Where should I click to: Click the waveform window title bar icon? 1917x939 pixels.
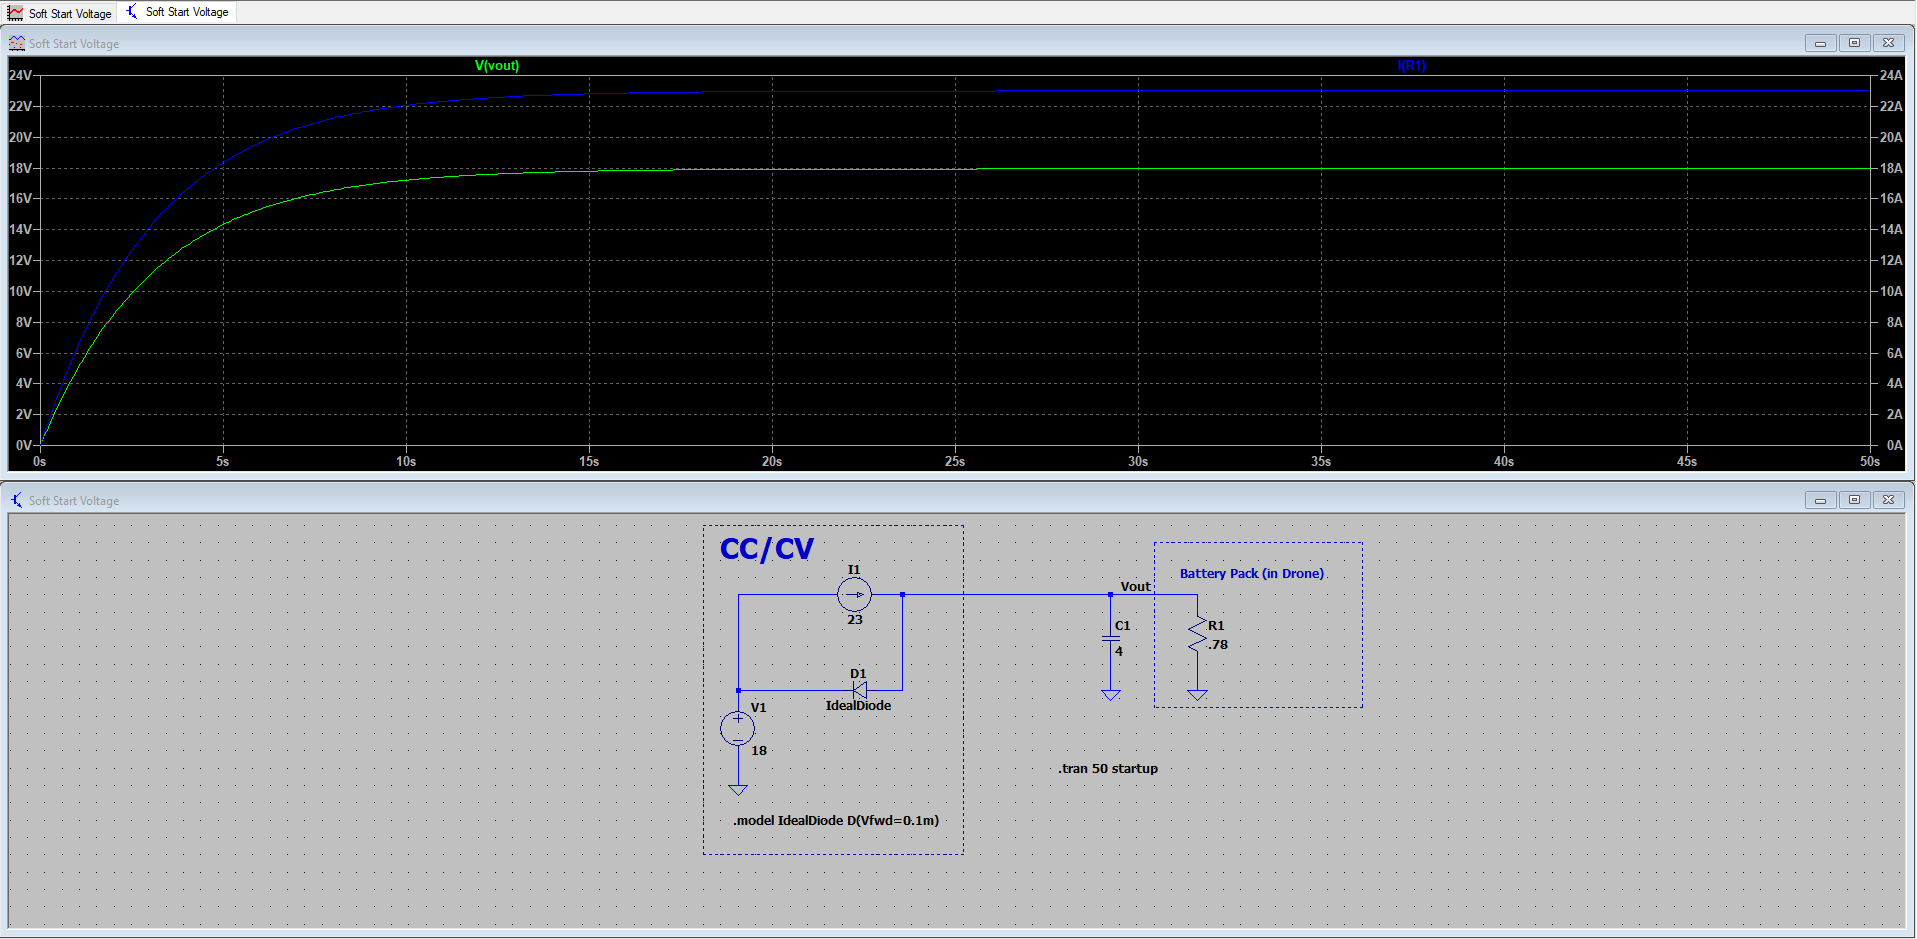tap(17, 43)
